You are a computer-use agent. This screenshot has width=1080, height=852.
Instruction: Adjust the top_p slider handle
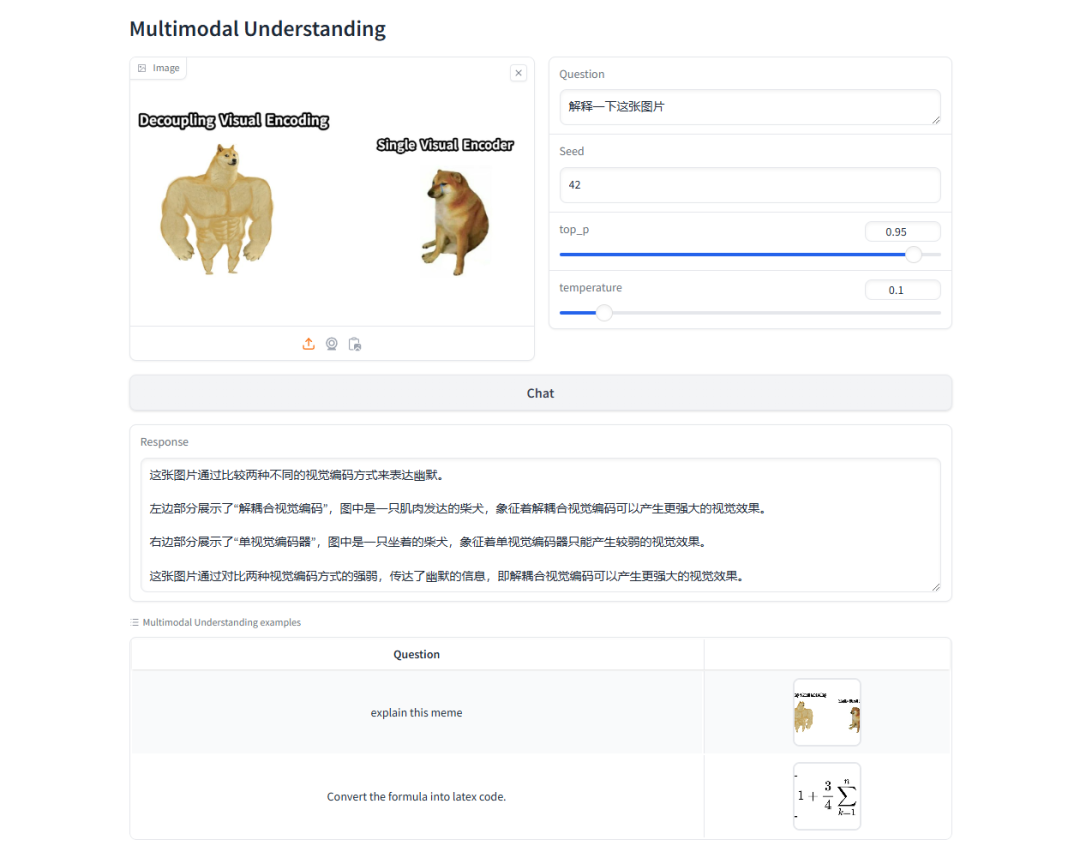(913, 255)
